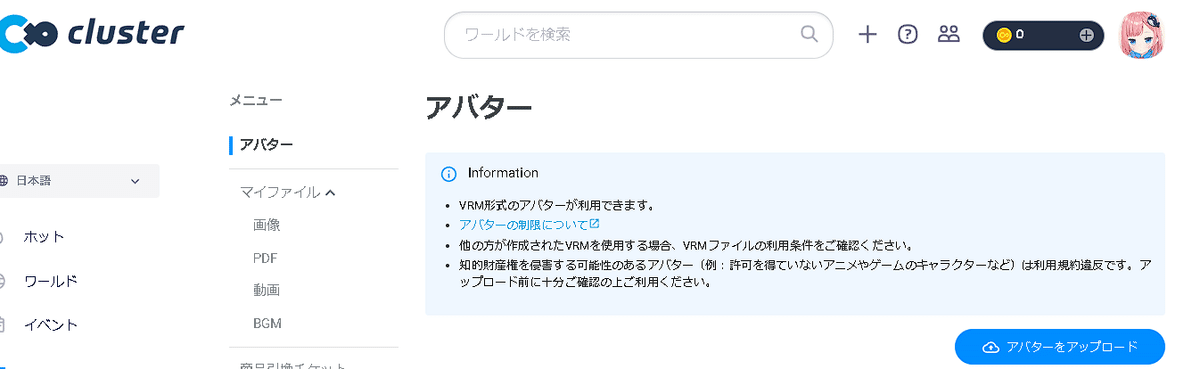Click the globe language icon
The image size is (1200, 369).
pos(4,181)
